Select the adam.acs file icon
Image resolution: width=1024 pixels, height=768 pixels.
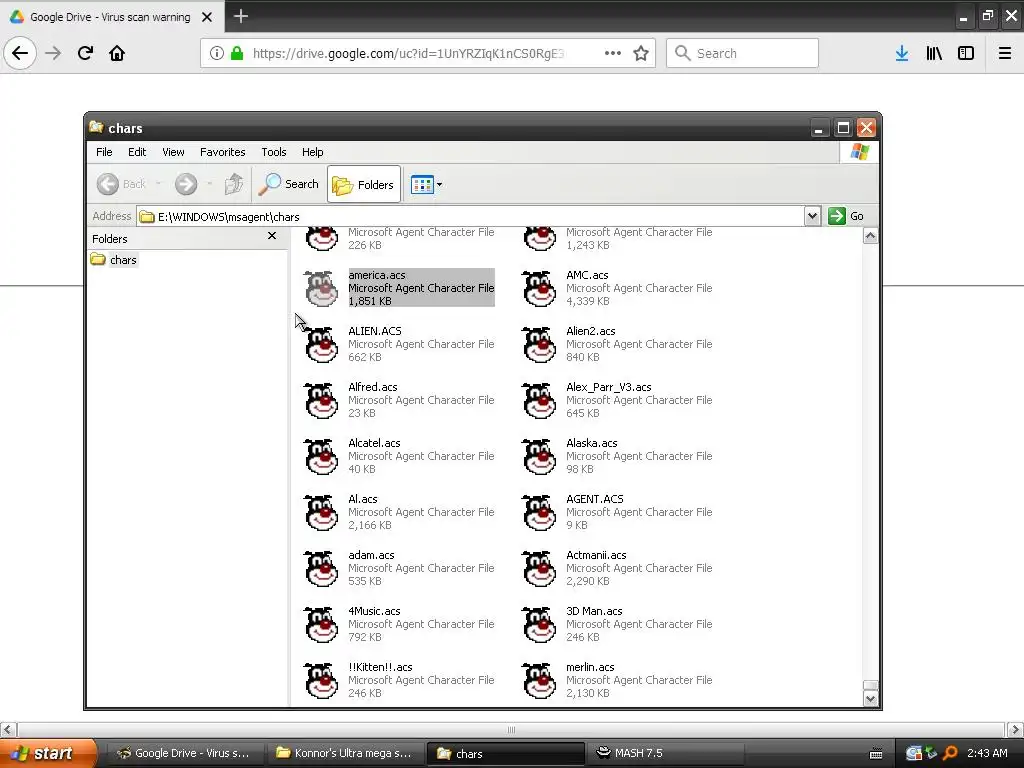coord(321,569)
